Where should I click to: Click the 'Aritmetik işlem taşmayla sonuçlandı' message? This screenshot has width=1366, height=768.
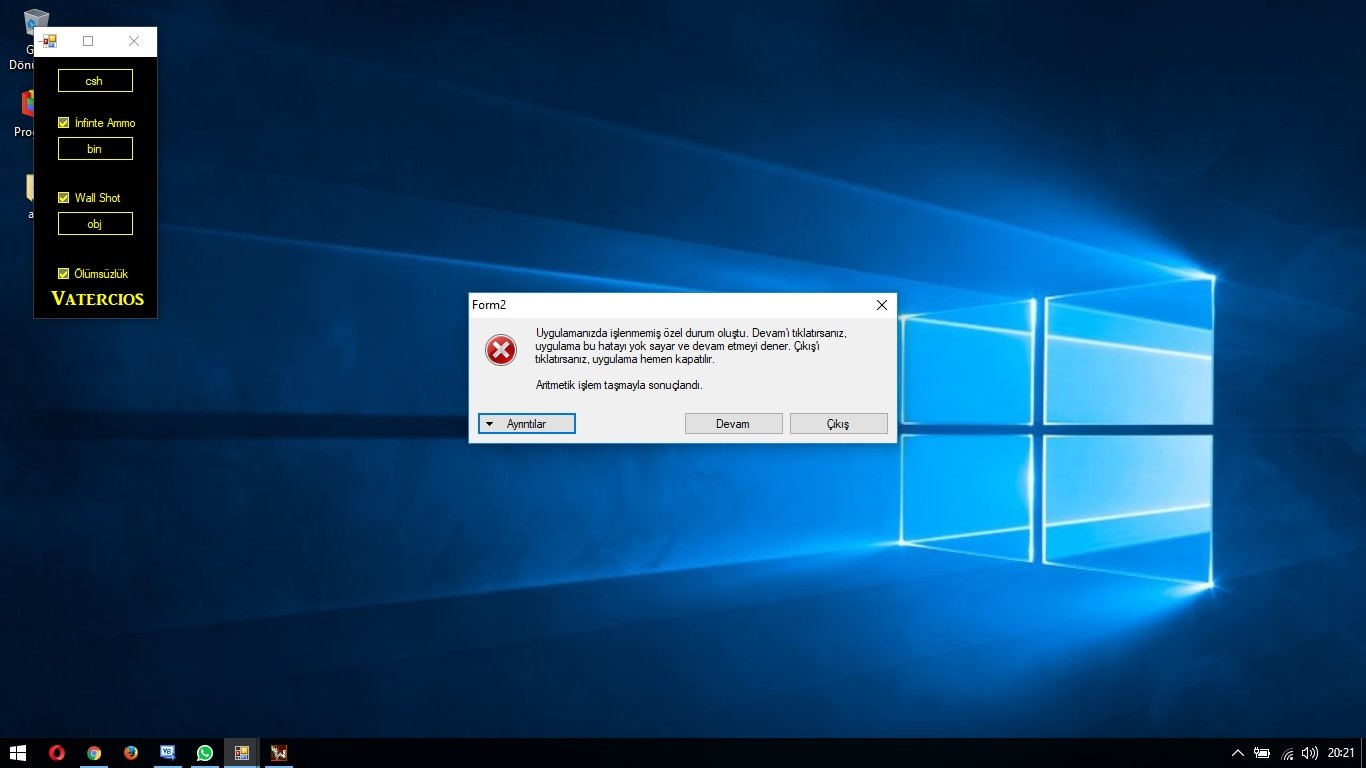[x=619, y=385]
